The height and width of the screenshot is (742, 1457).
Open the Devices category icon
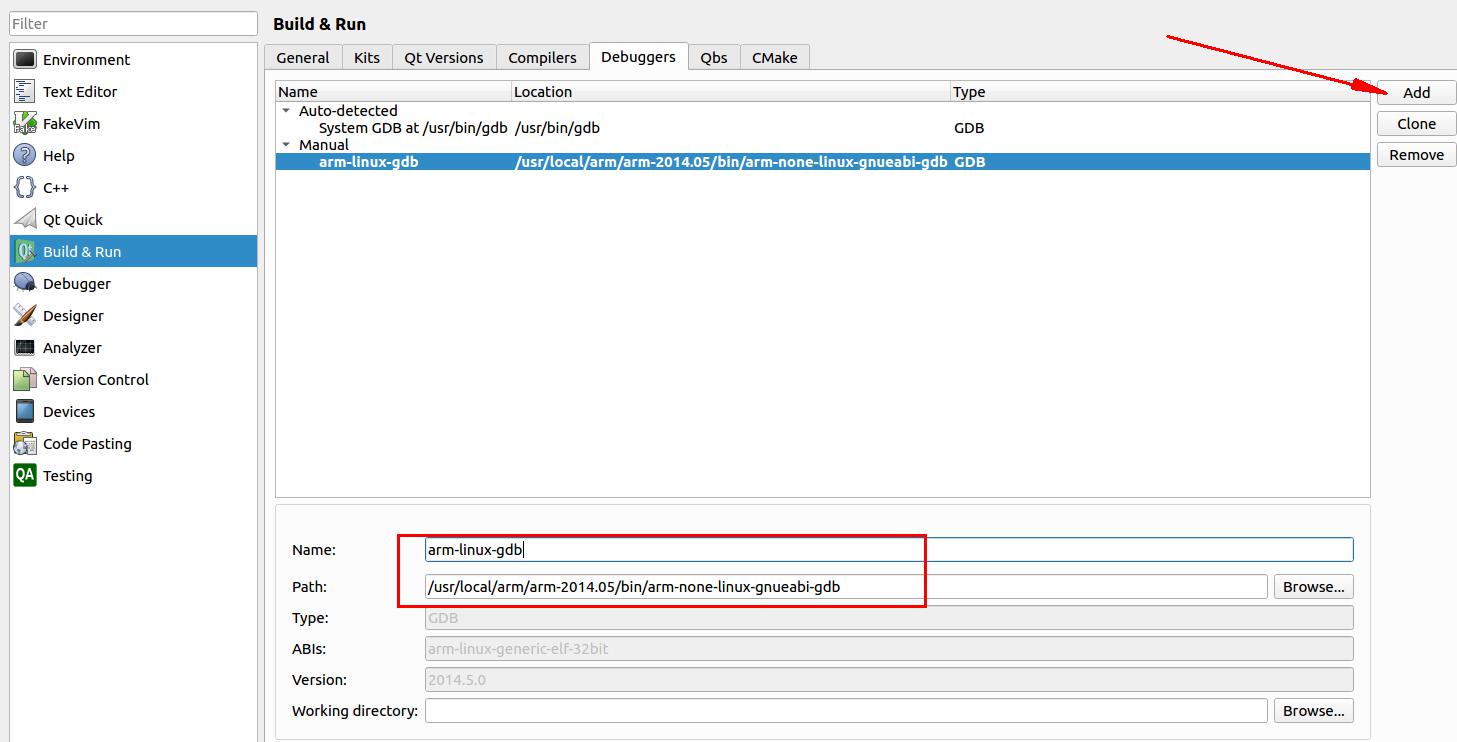coord(25,412)
